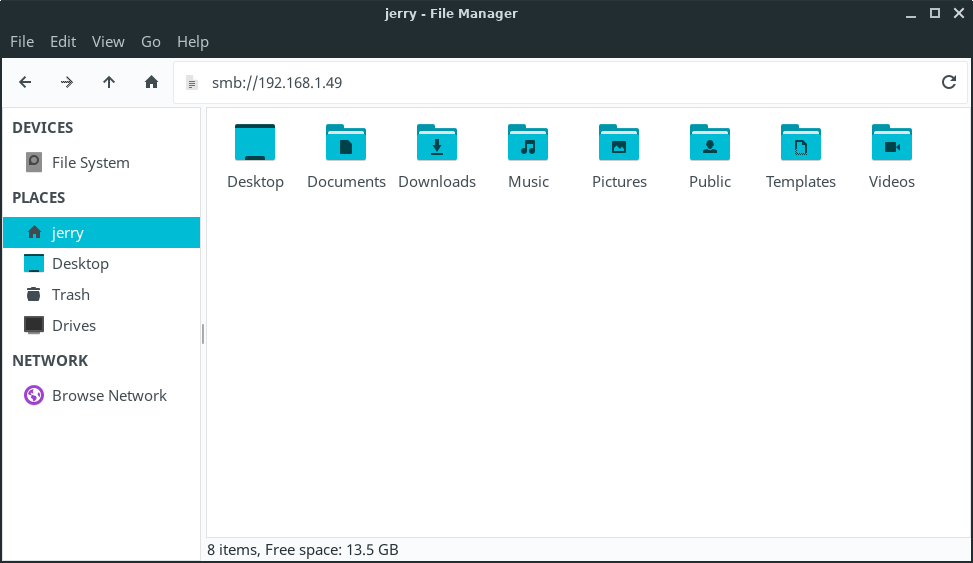Click the home folder toolbar icon
973x563 pixels.
tap(151, 82)
